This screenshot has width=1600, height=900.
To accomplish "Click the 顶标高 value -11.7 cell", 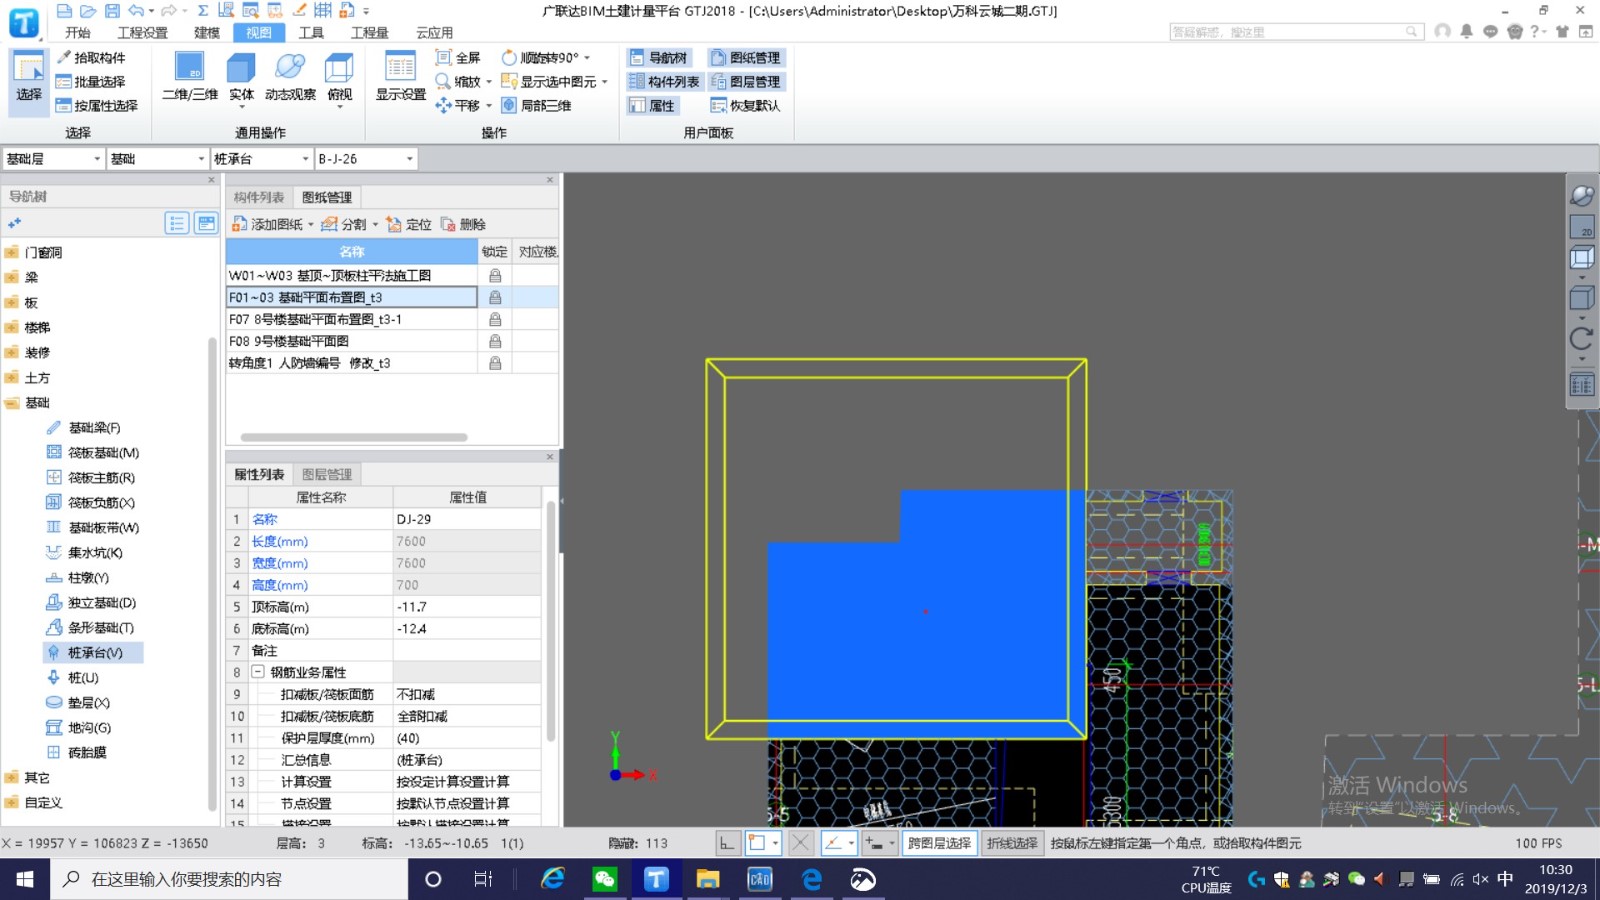I will coord(467,607).
